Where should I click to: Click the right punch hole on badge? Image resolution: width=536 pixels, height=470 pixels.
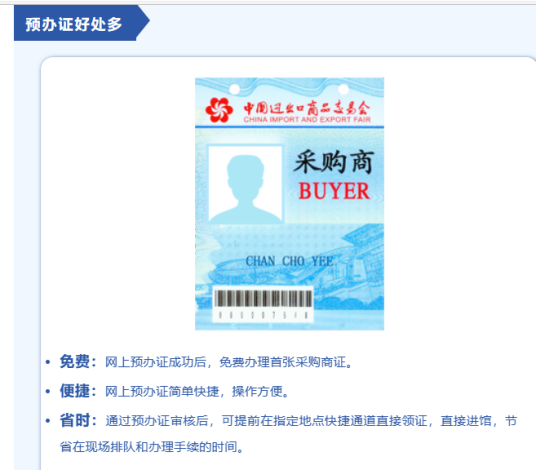coord(344,90)
